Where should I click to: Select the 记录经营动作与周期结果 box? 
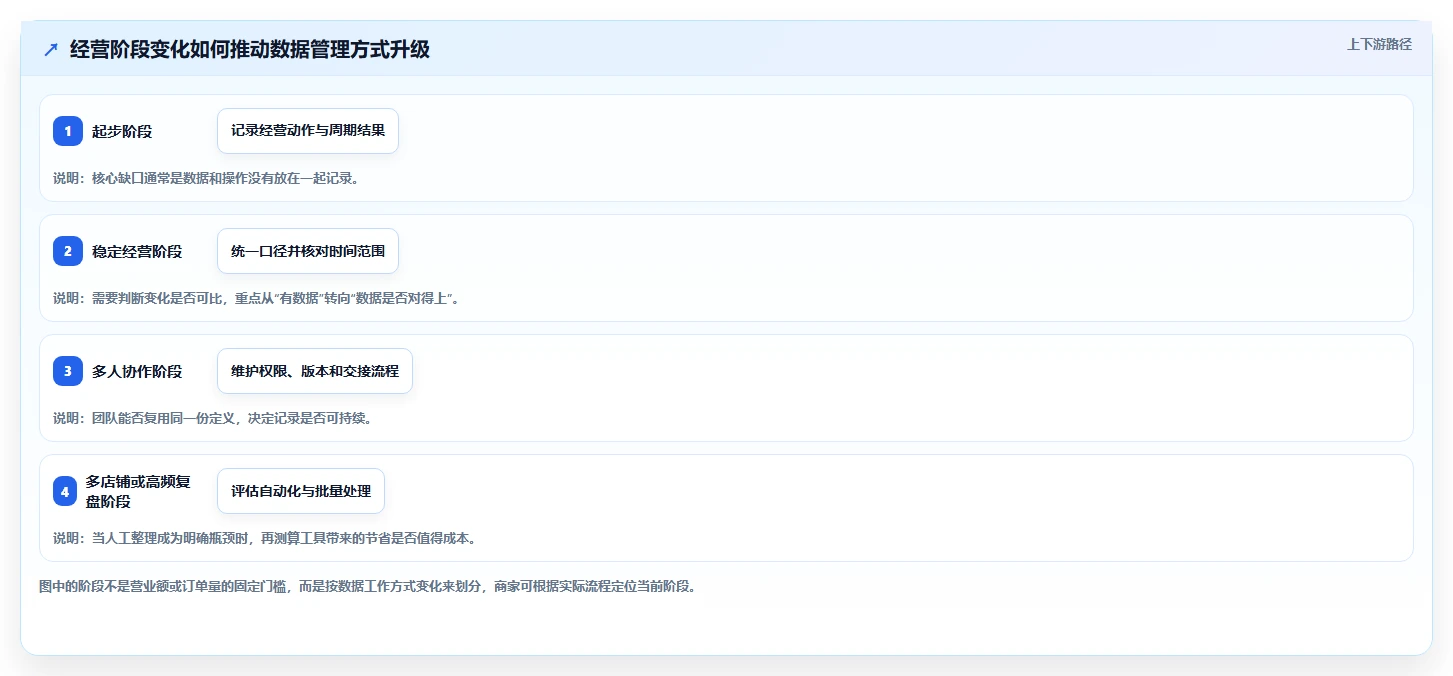(308, 131)
